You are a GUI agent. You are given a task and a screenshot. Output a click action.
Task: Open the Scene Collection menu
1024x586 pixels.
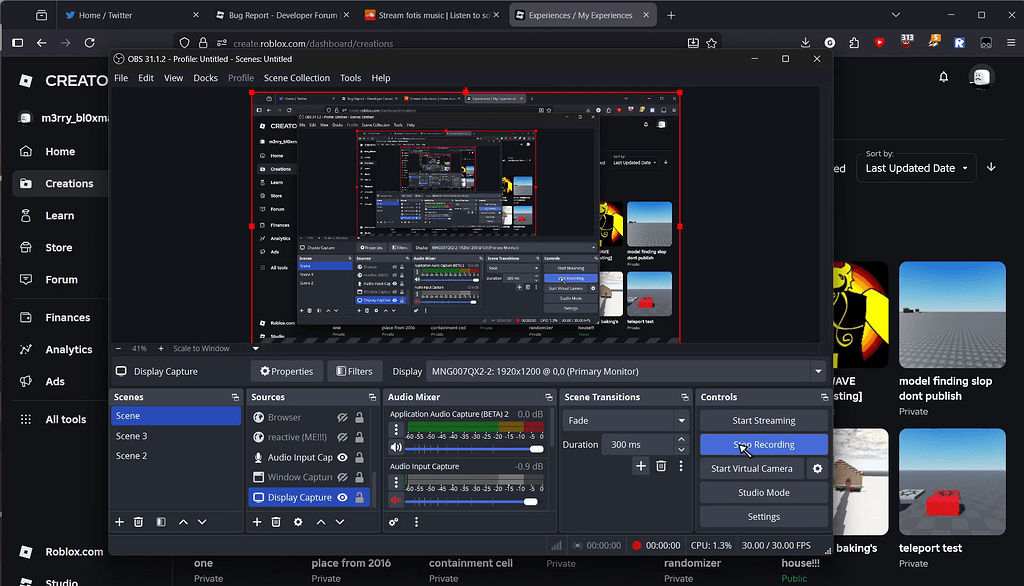tap(296, 78)
